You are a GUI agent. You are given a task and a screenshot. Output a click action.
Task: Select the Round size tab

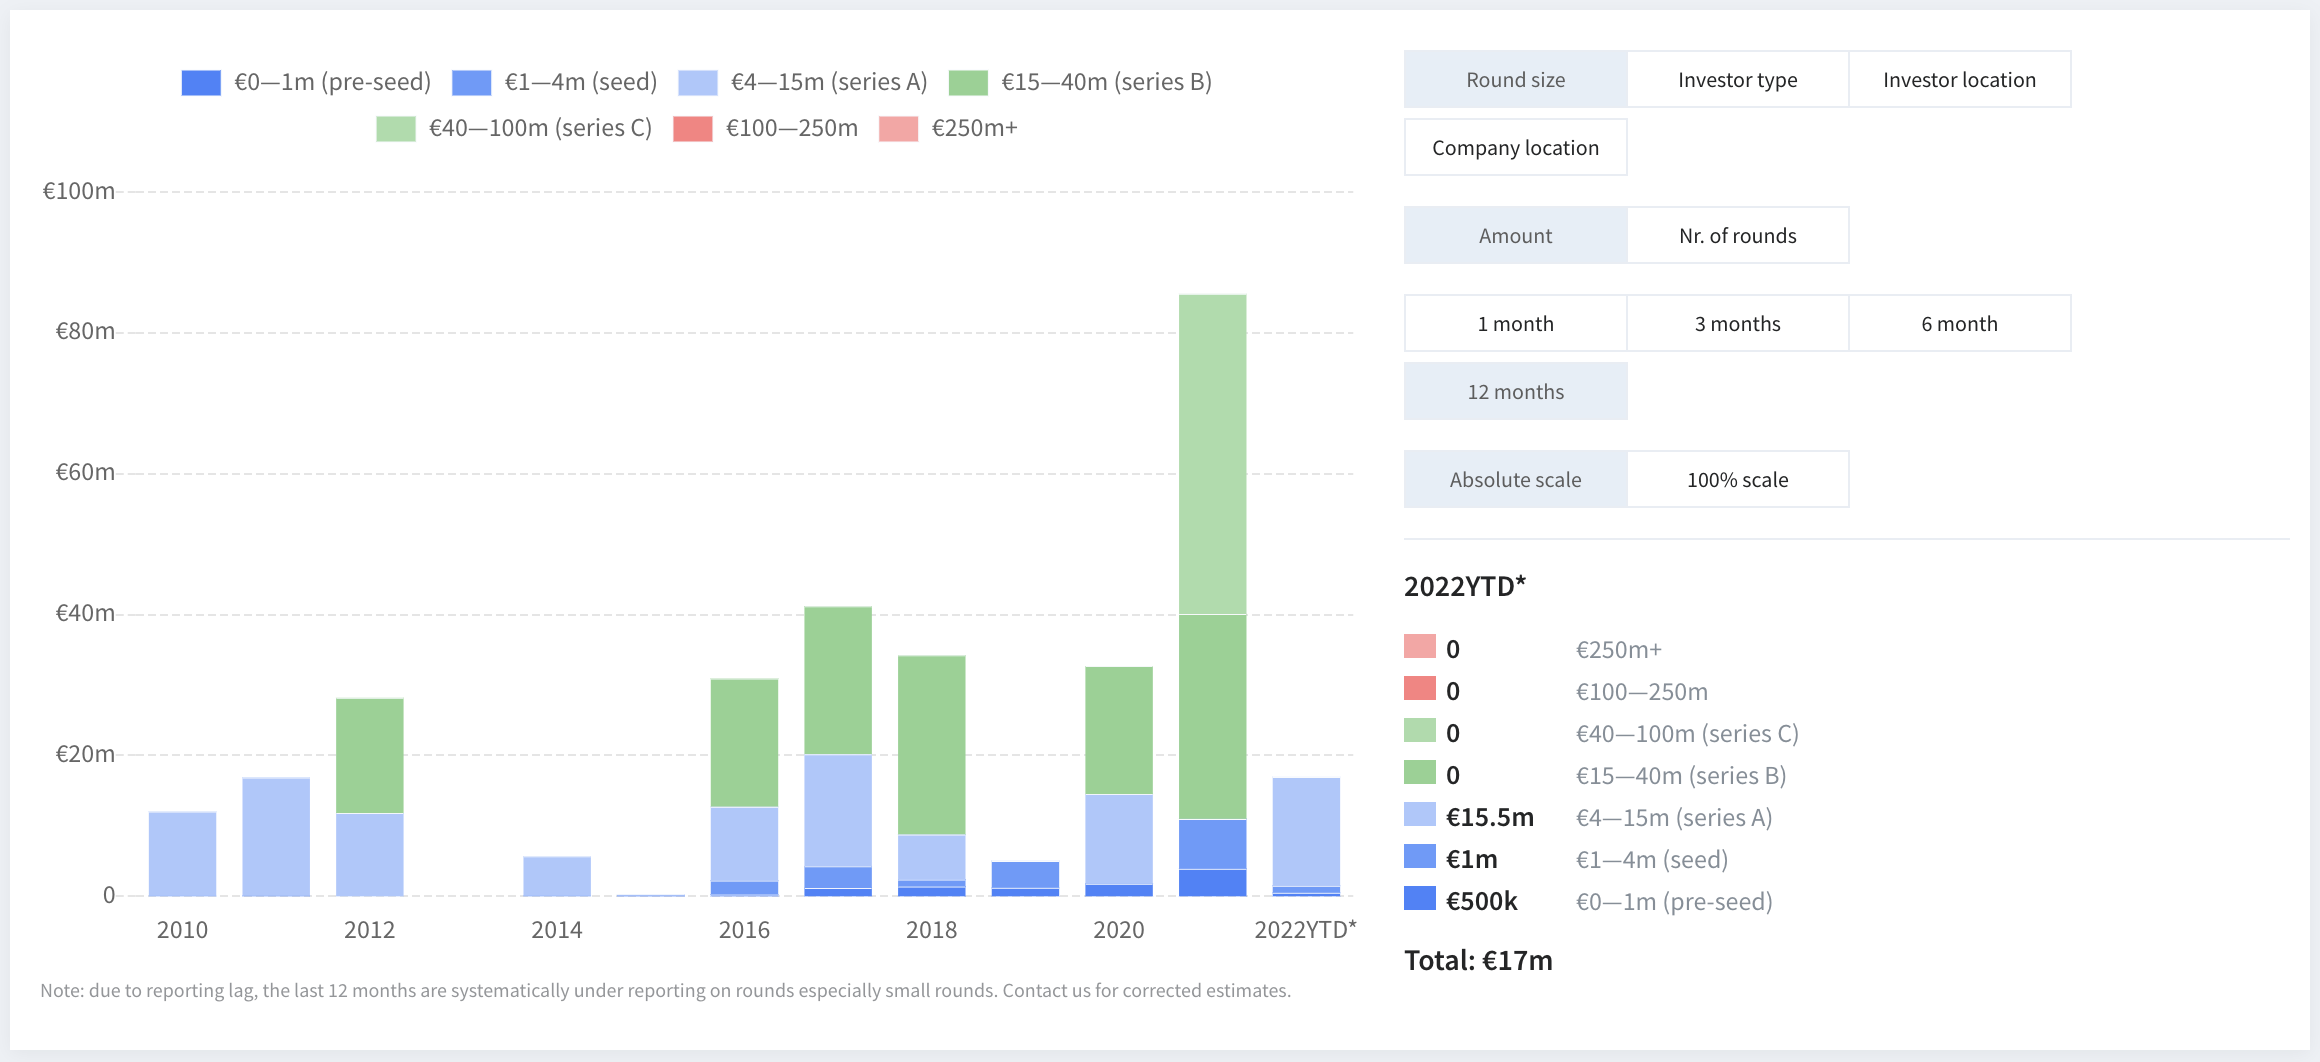(x=1515, y=80)
